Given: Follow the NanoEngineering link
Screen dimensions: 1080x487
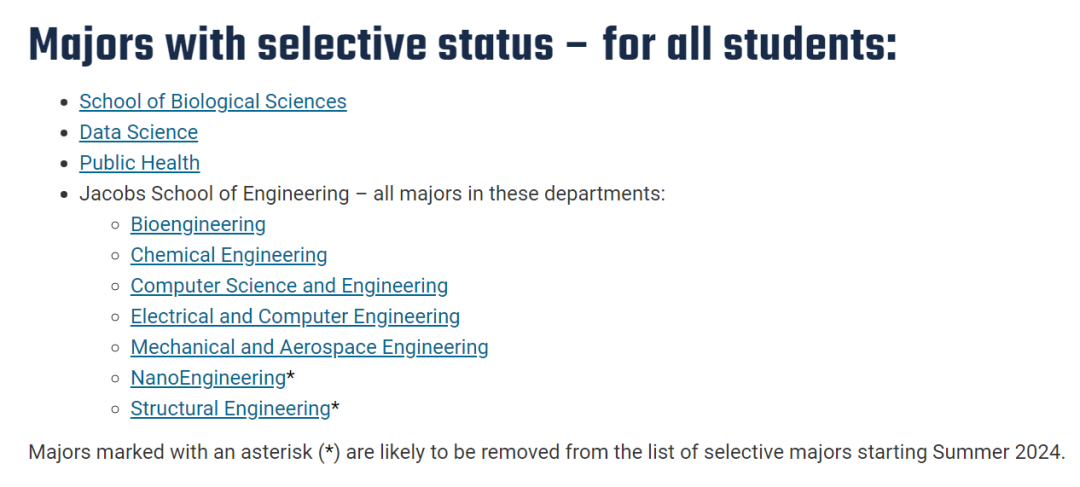Looking at the screenshot, I should point(208,378).
